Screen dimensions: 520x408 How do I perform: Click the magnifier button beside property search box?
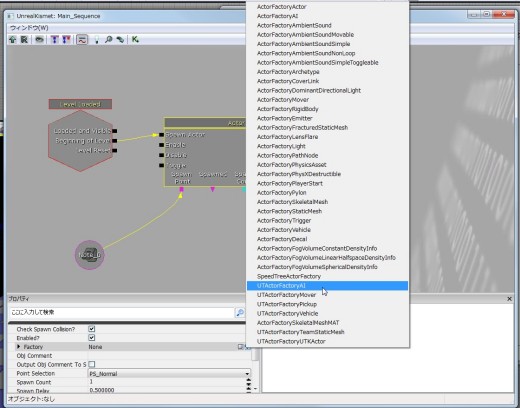tap(240, 312)
